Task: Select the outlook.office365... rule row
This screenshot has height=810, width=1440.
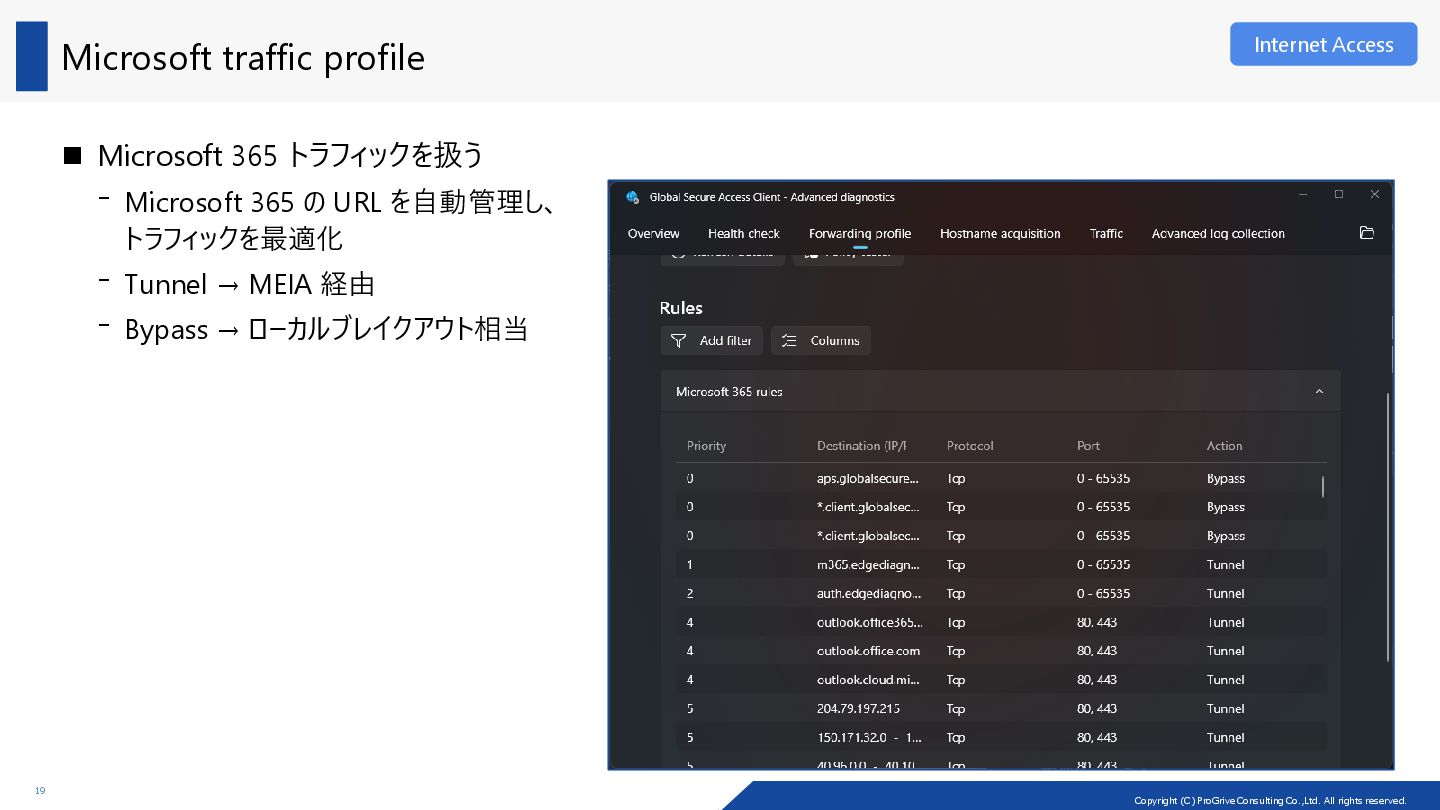Action: click(1001, 622)
